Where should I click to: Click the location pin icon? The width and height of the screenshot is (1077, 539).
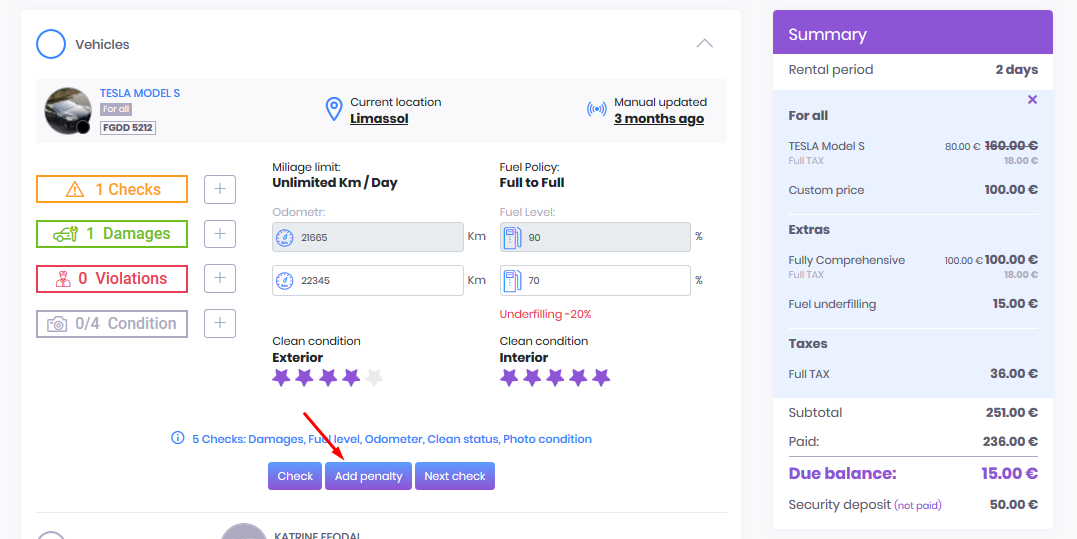pyautogui.click(x=334, y=110)
